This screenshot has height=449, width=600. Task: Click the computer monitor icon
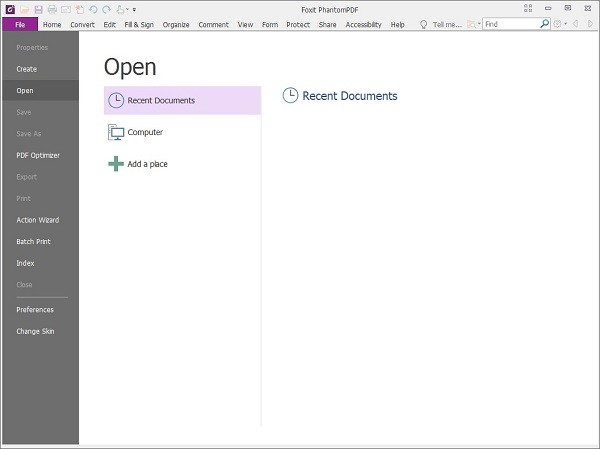[x=116, y=132]
